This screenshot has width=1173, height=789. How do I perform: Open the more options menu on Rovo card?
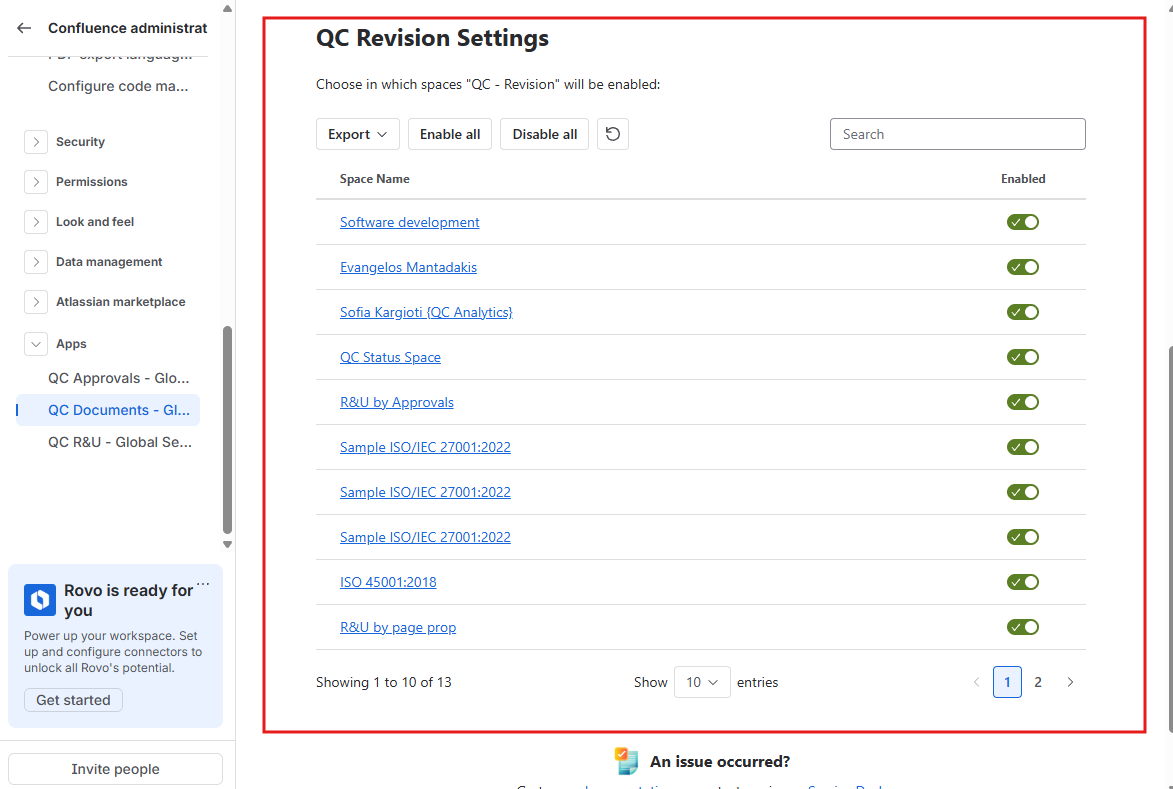coord(203,584)
